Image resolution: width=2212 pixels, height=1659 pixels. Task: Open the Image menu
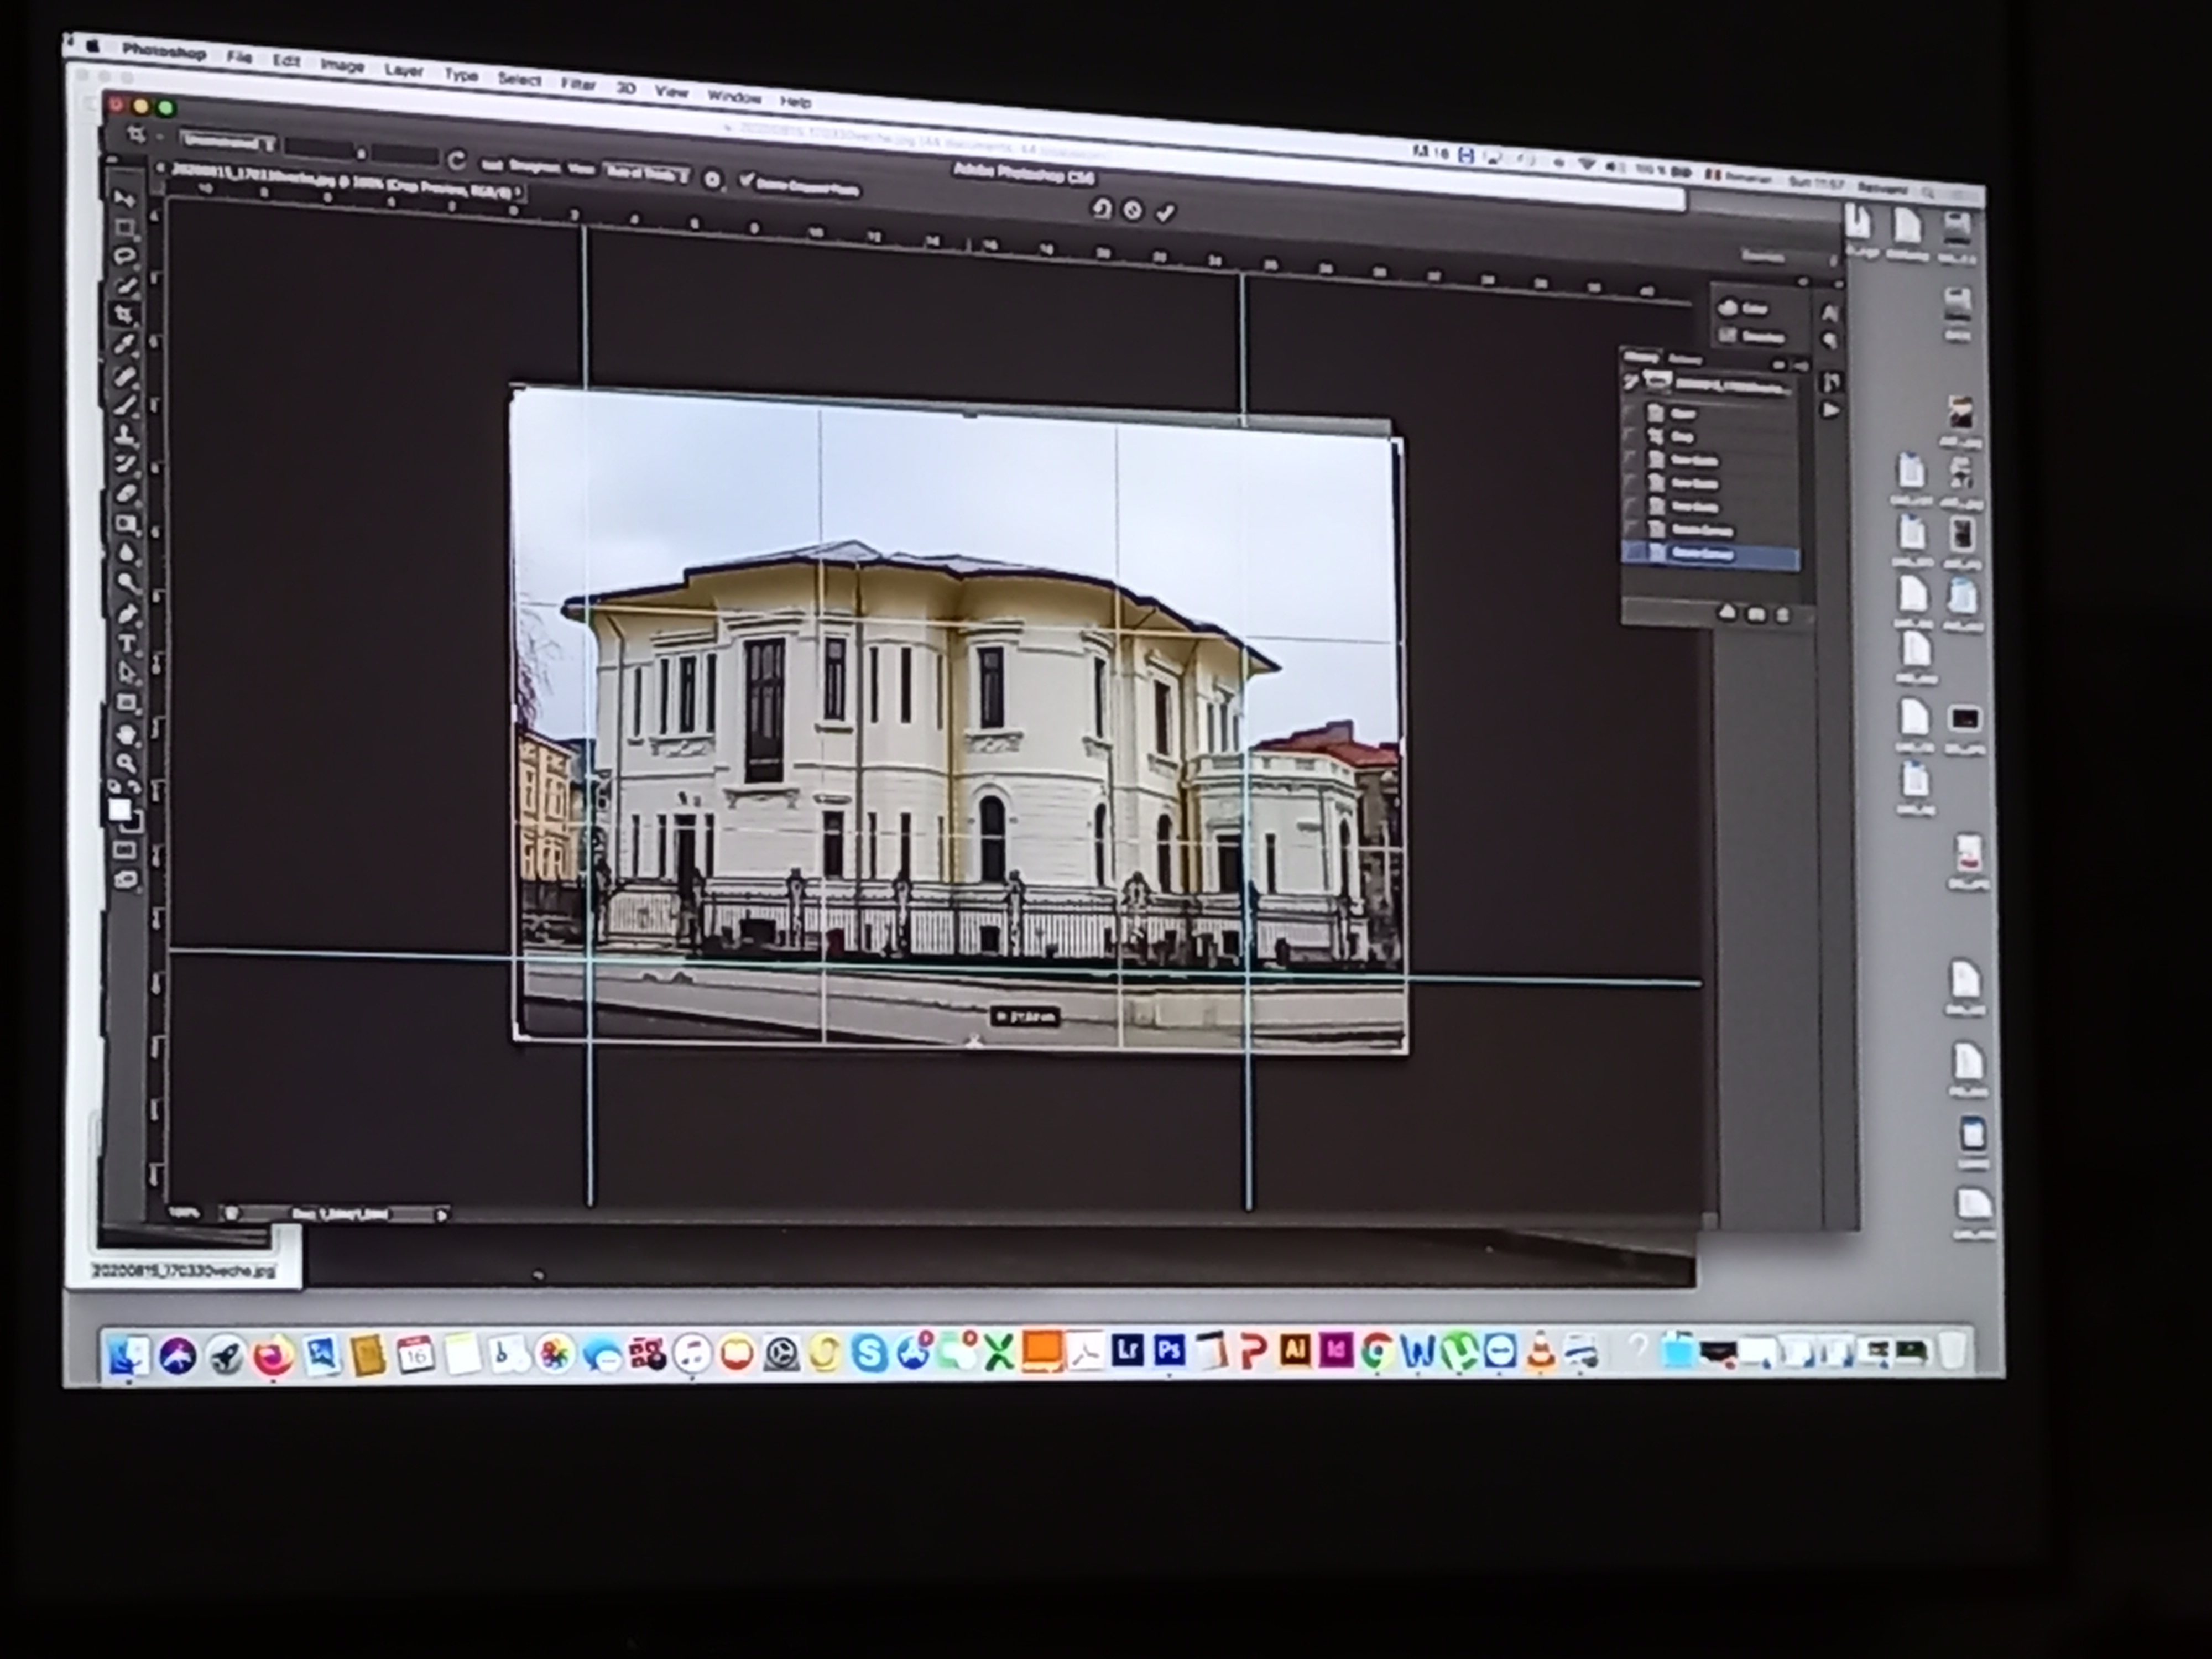click(x=342, y=67)
